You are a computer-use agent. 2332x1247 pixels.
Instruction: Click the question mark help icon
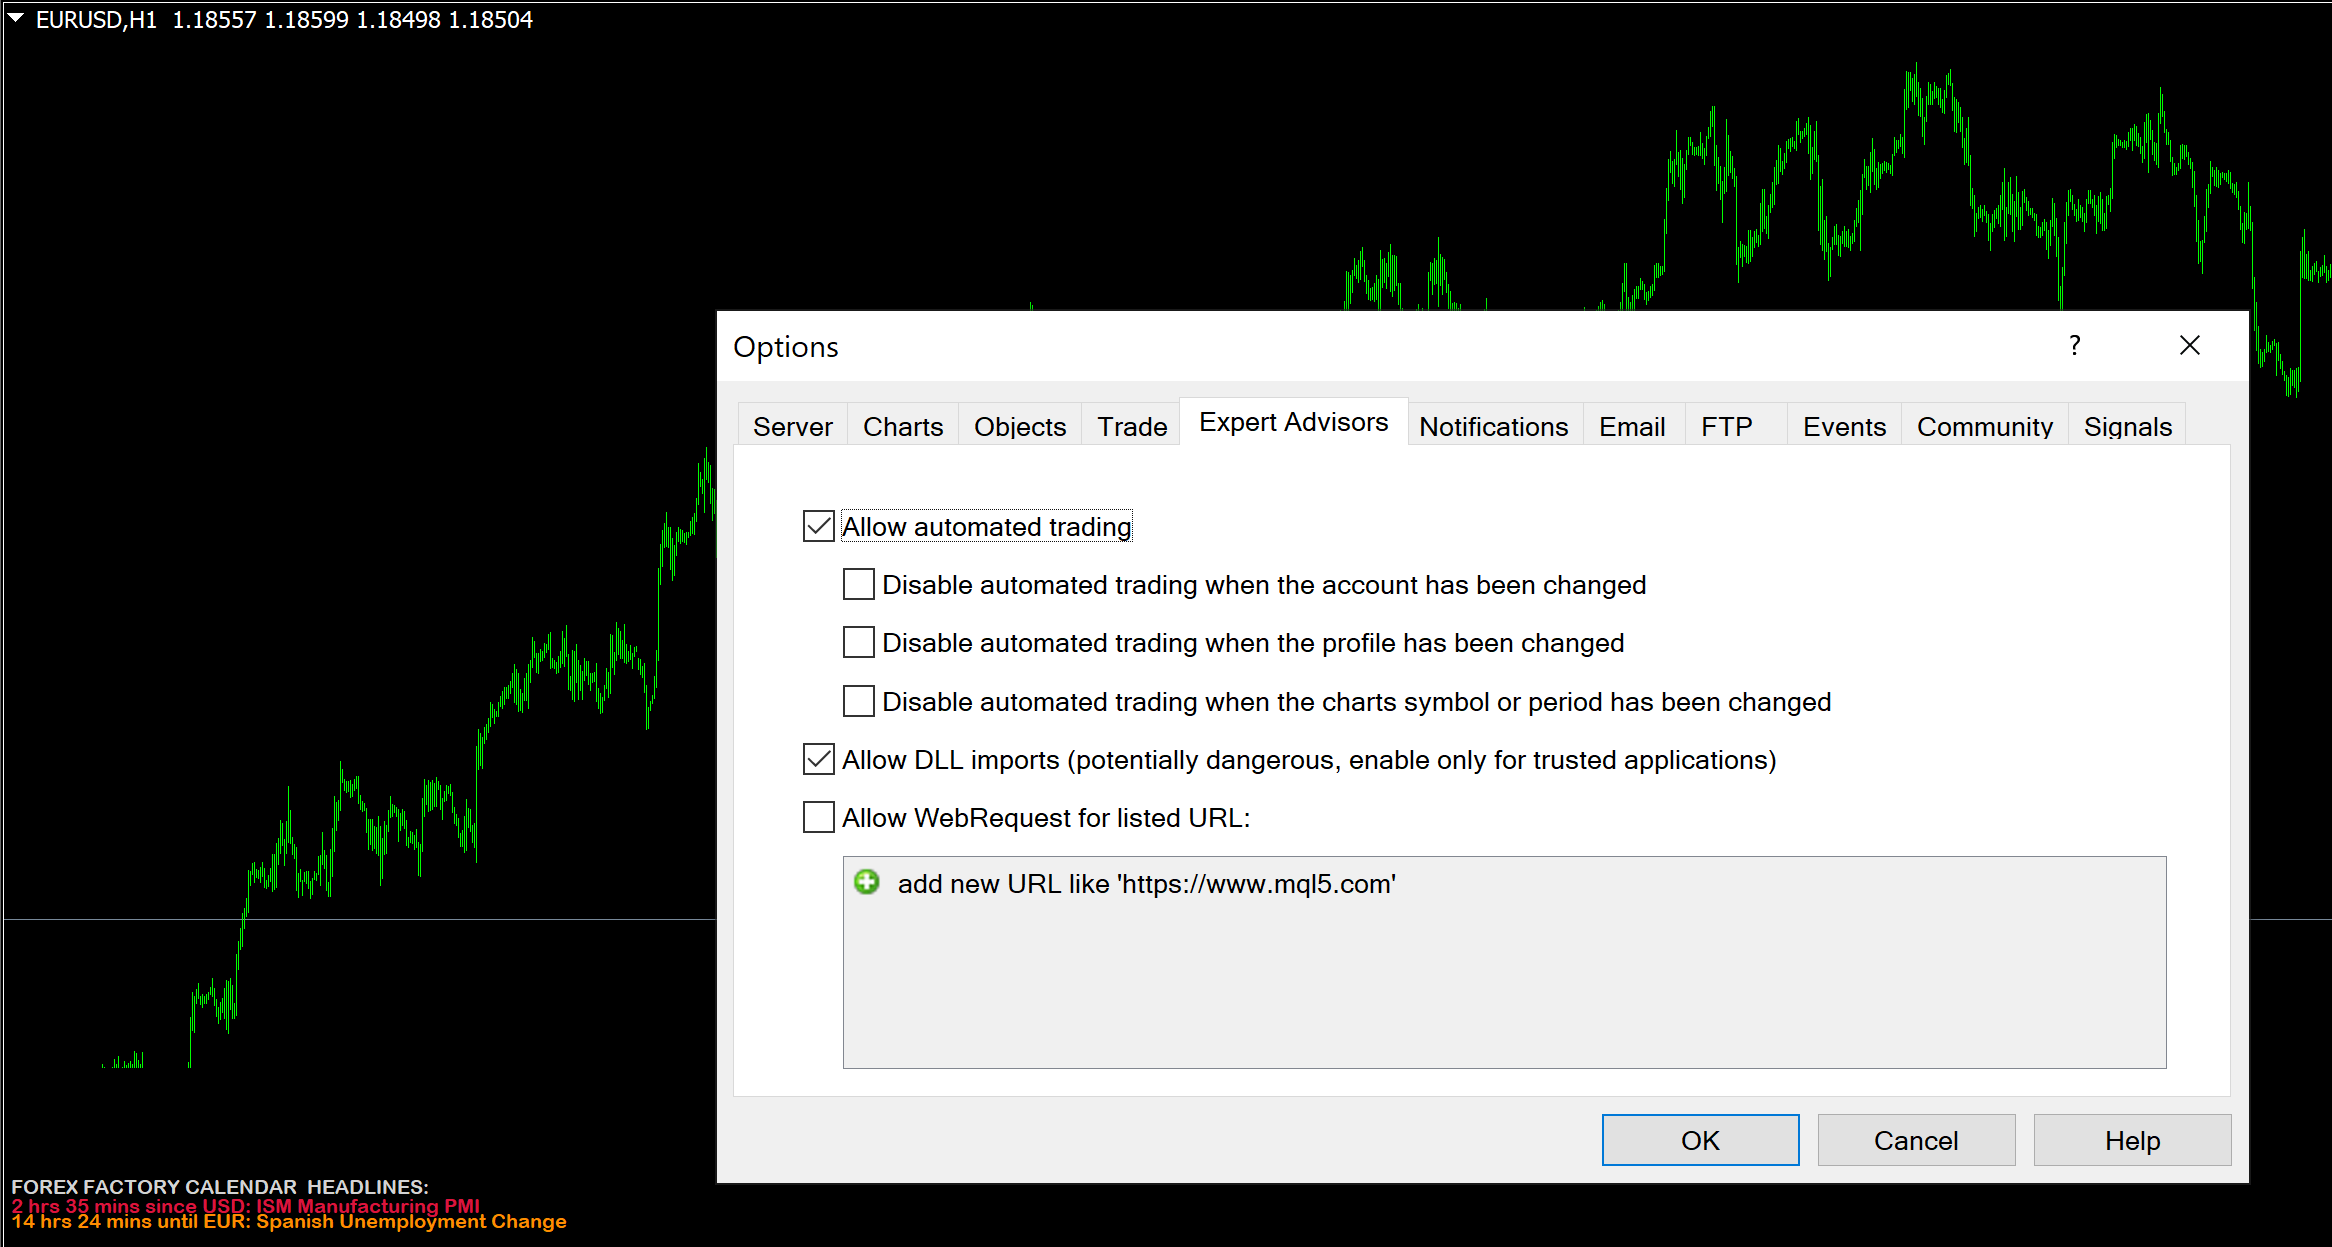[x=2074, y=344]
